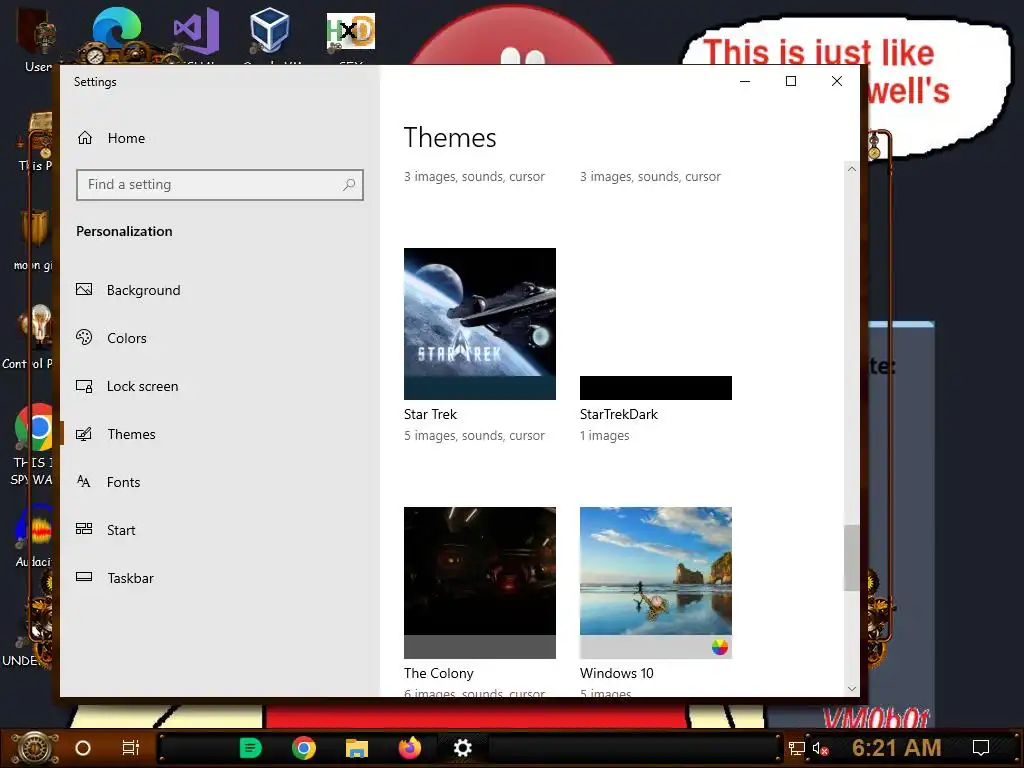Click the scrollbar down arrow
Image resolution: width=1024 pixels, height=768 pixels.
point(852,688)
